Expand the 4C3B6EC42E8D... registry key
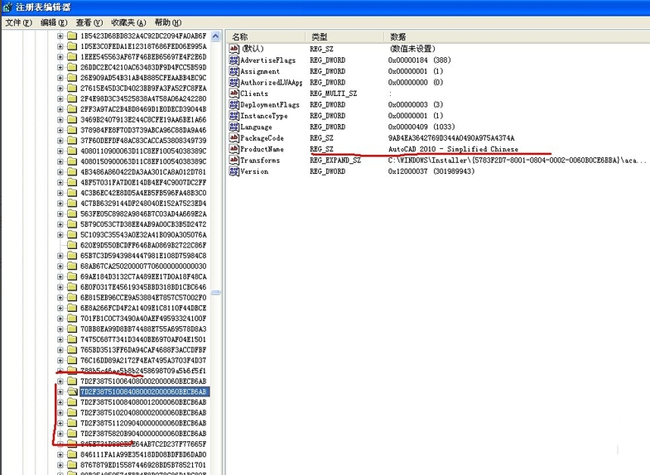The width and height of the screenshot is (650, 475). (61, 193)
